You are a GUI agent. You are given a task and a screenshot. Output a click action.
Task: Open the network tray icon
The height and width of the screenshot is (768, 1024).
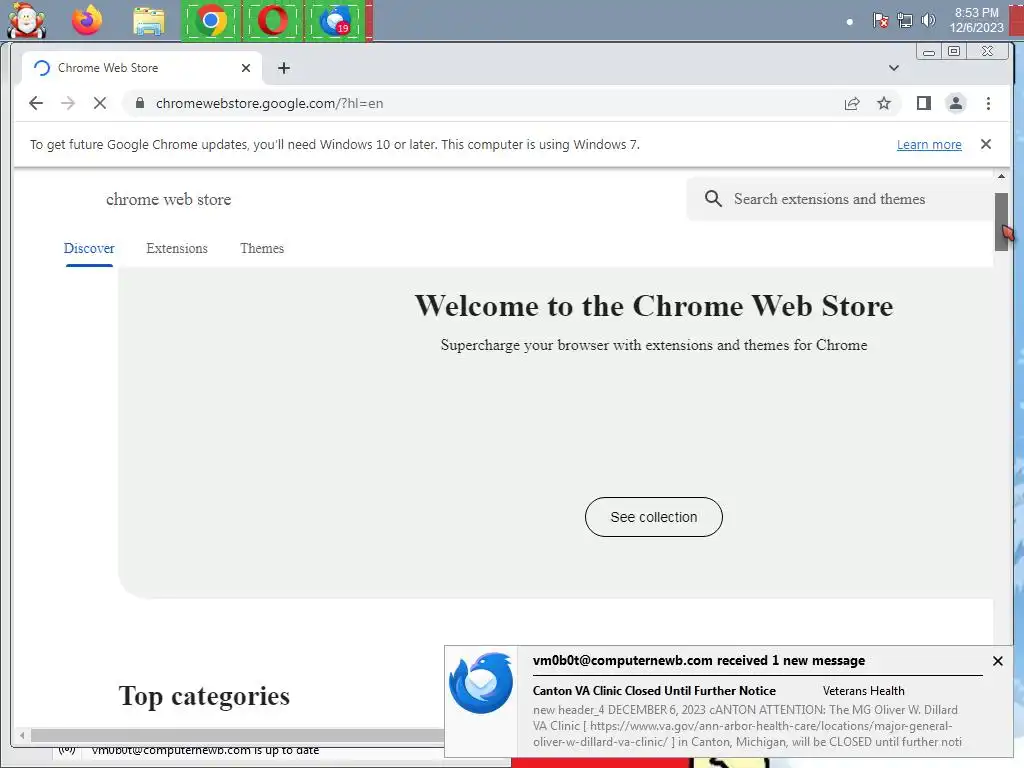[904, 20]
